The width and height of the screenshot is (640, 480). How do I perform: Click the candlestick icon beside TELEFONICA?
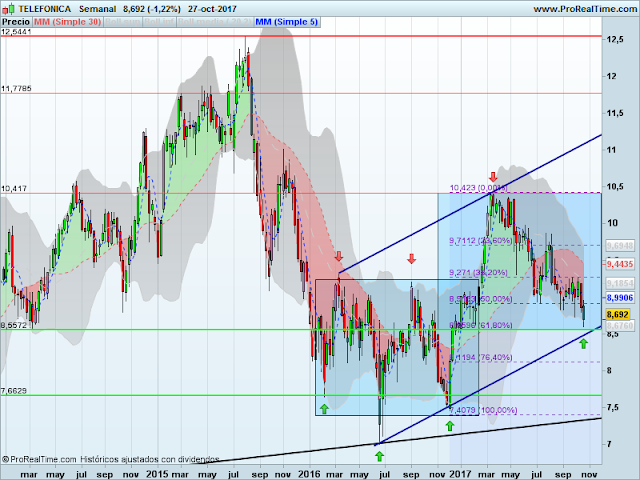tap(9, 8)
